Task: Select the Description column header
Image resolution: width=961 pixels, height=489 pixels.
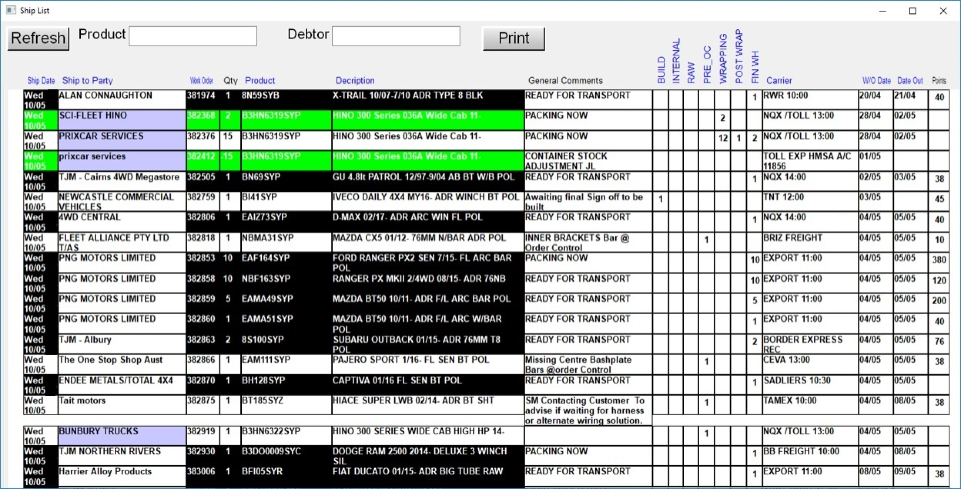Action: click(x=355, y=81)
